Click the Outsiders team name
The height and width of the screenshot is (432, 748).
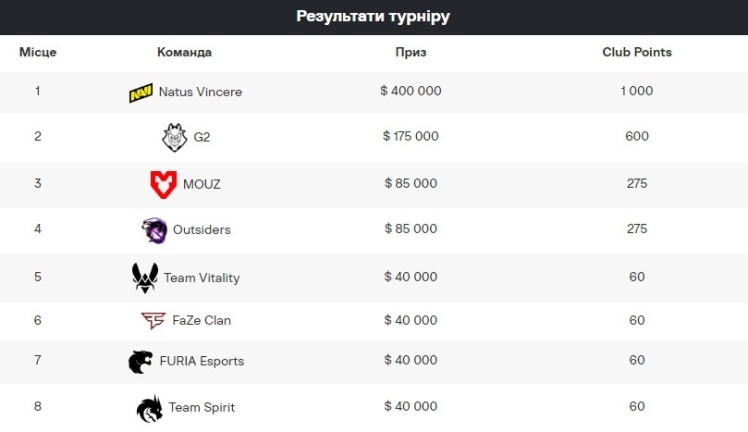[201, 230]
